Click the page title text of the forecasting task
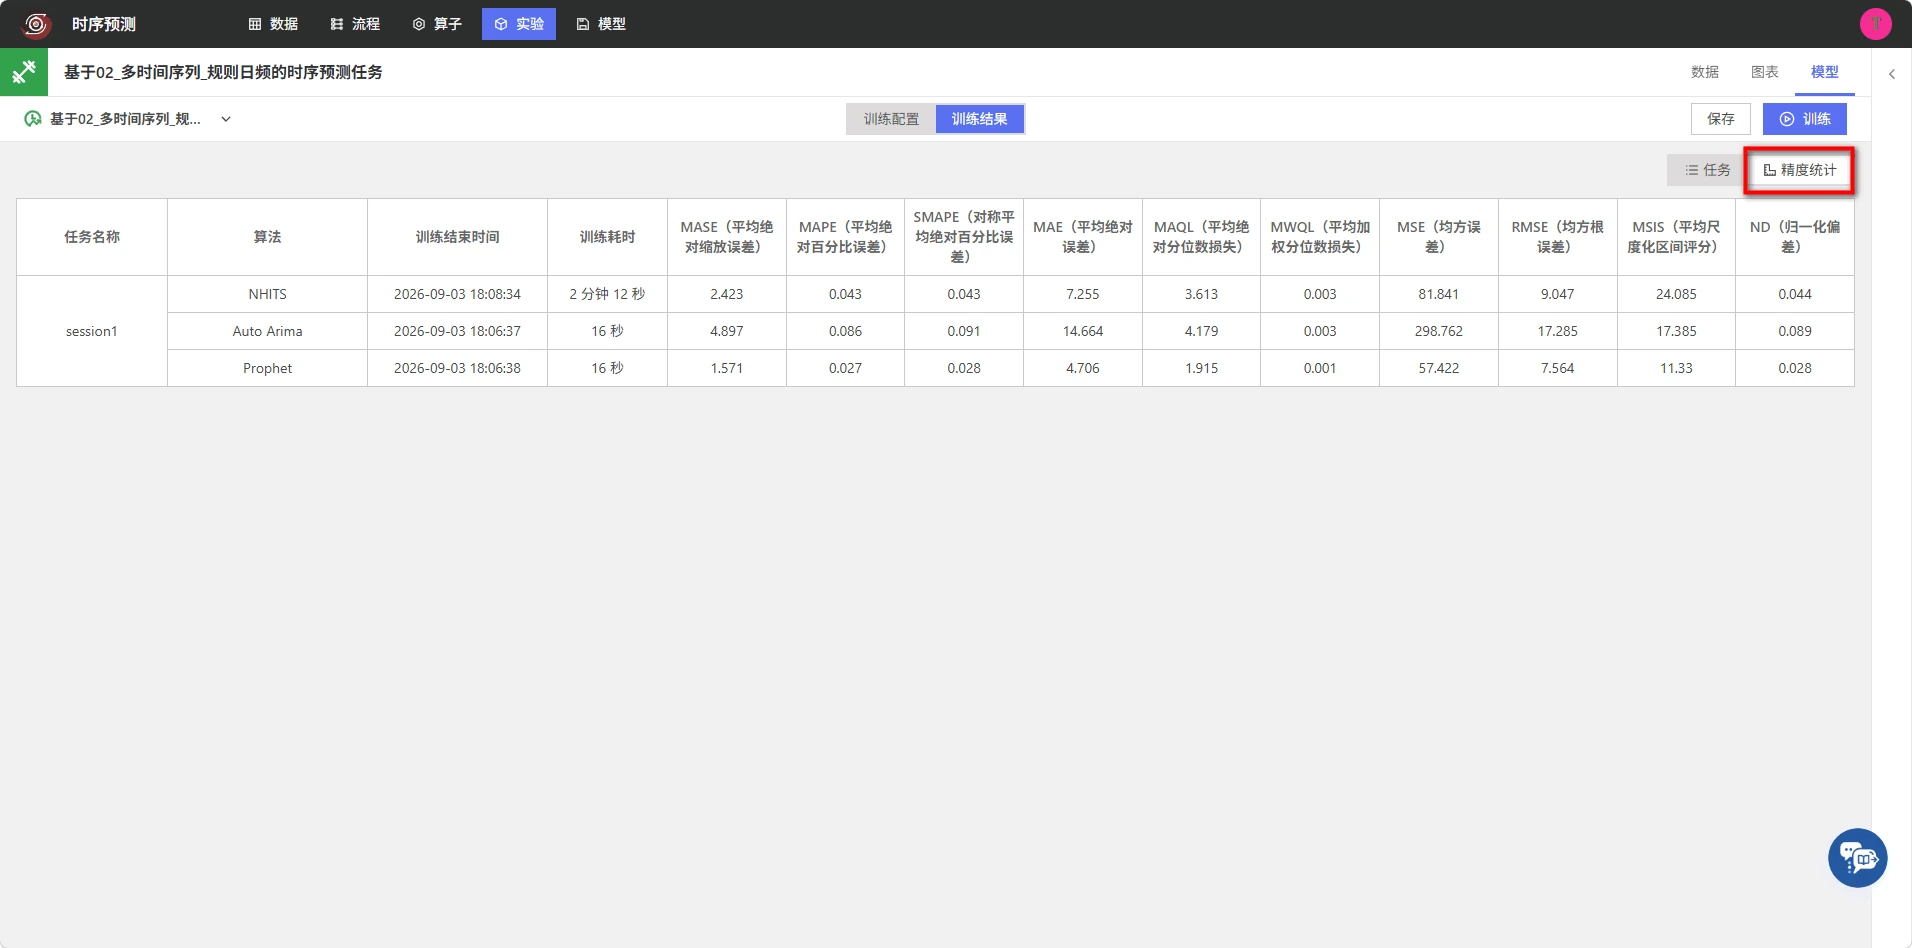The height and width of the screenshot is (948, 1912). click(223, 72)
